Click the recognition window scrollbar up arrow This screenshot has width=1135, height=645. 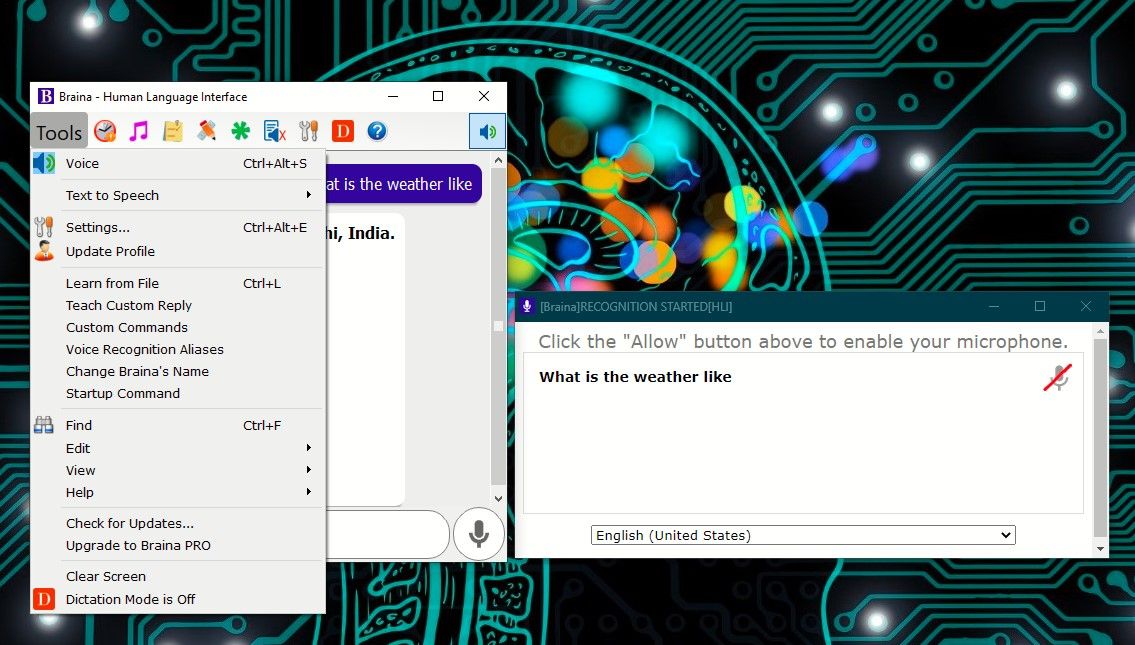pos(1100,331)
